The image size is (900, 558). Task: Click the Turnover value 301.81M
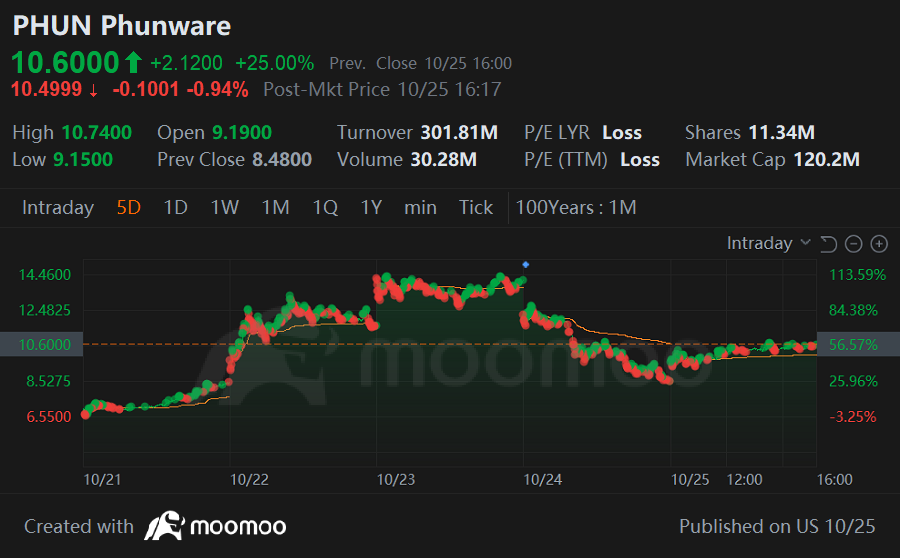tap(459, 133)
